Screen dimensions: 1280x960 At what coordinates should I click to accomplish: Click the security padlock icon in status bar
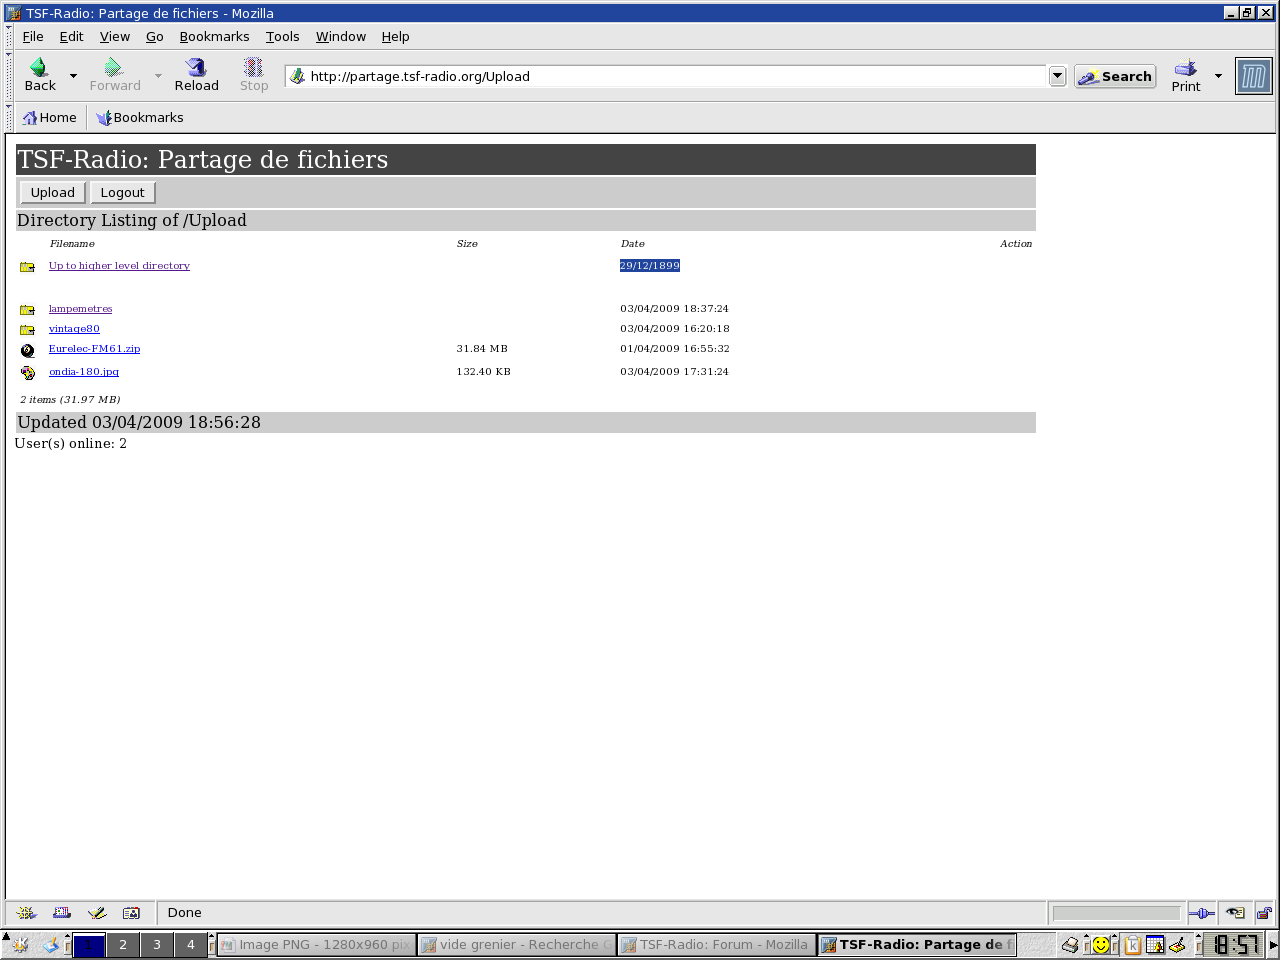pyautogui.click(x=1264, y=912)
